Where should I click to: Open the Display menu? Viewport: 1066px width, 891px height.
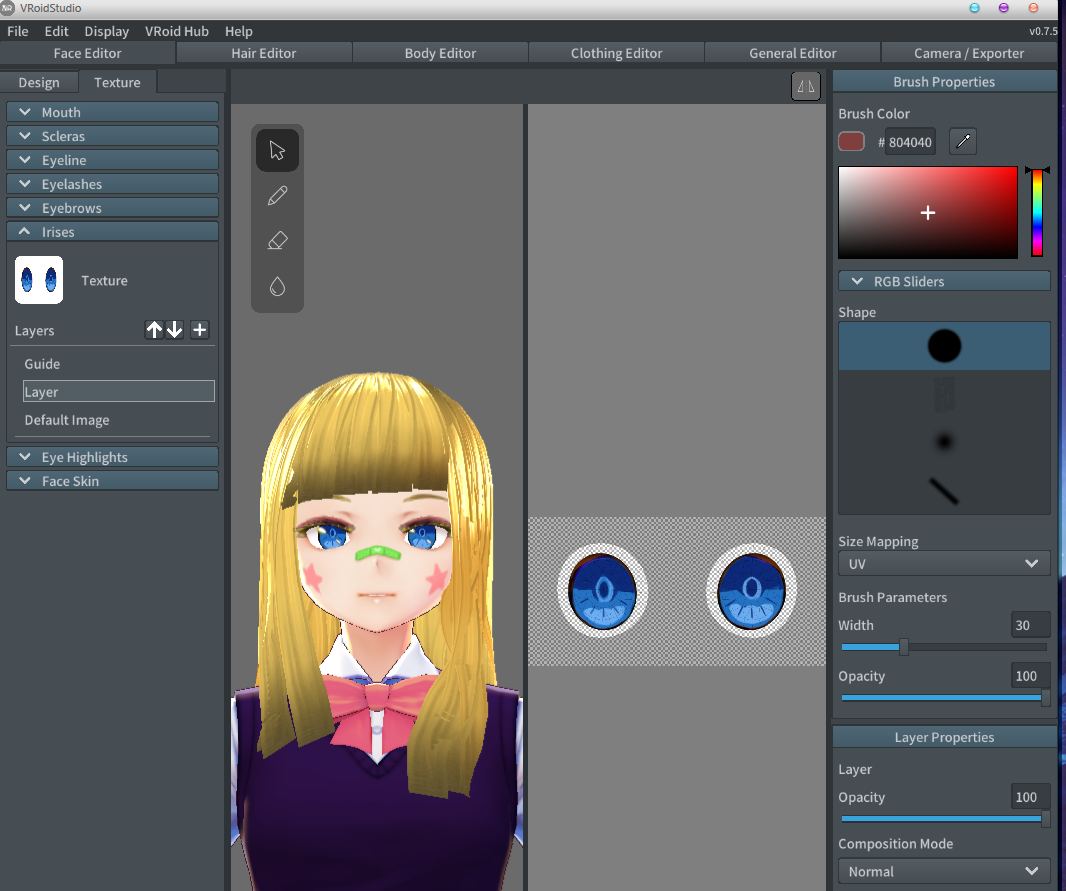(107, 31)
